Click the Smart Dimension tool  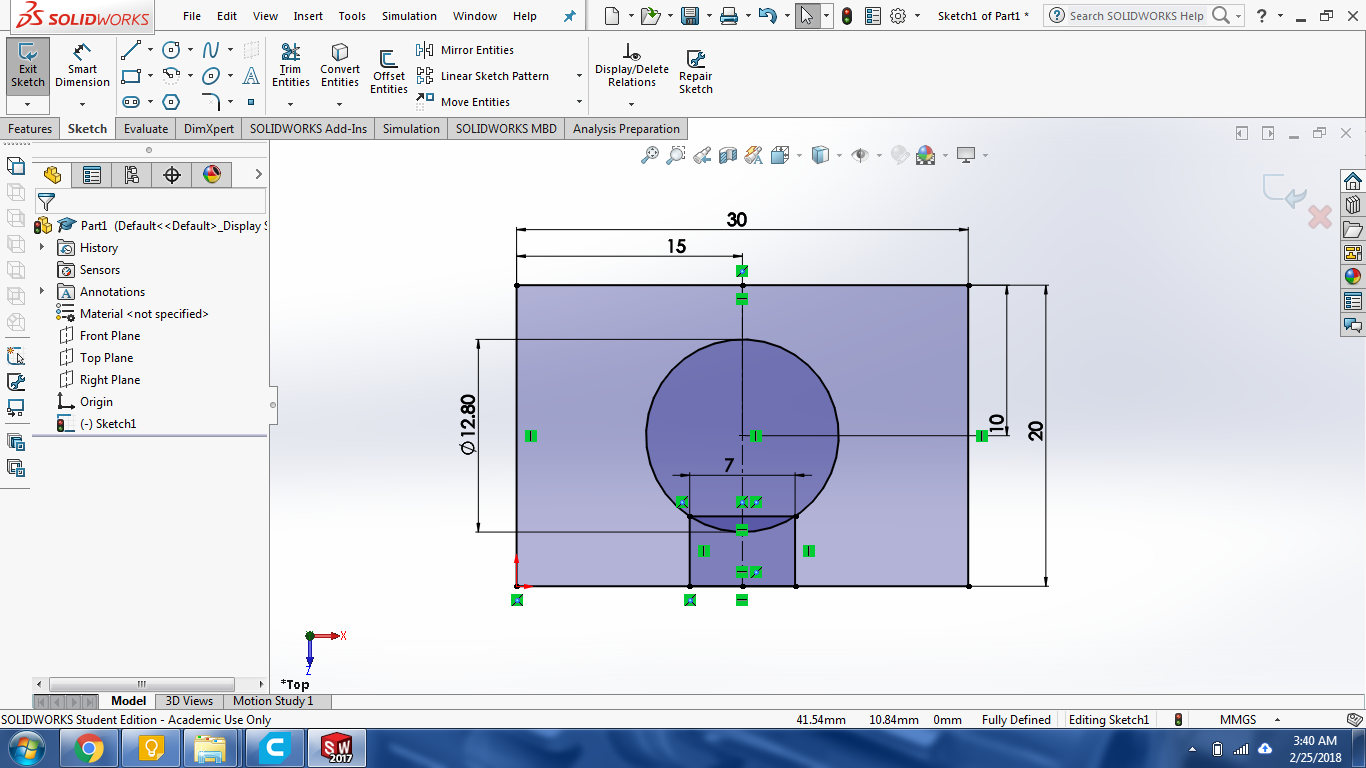click(82, 65)
